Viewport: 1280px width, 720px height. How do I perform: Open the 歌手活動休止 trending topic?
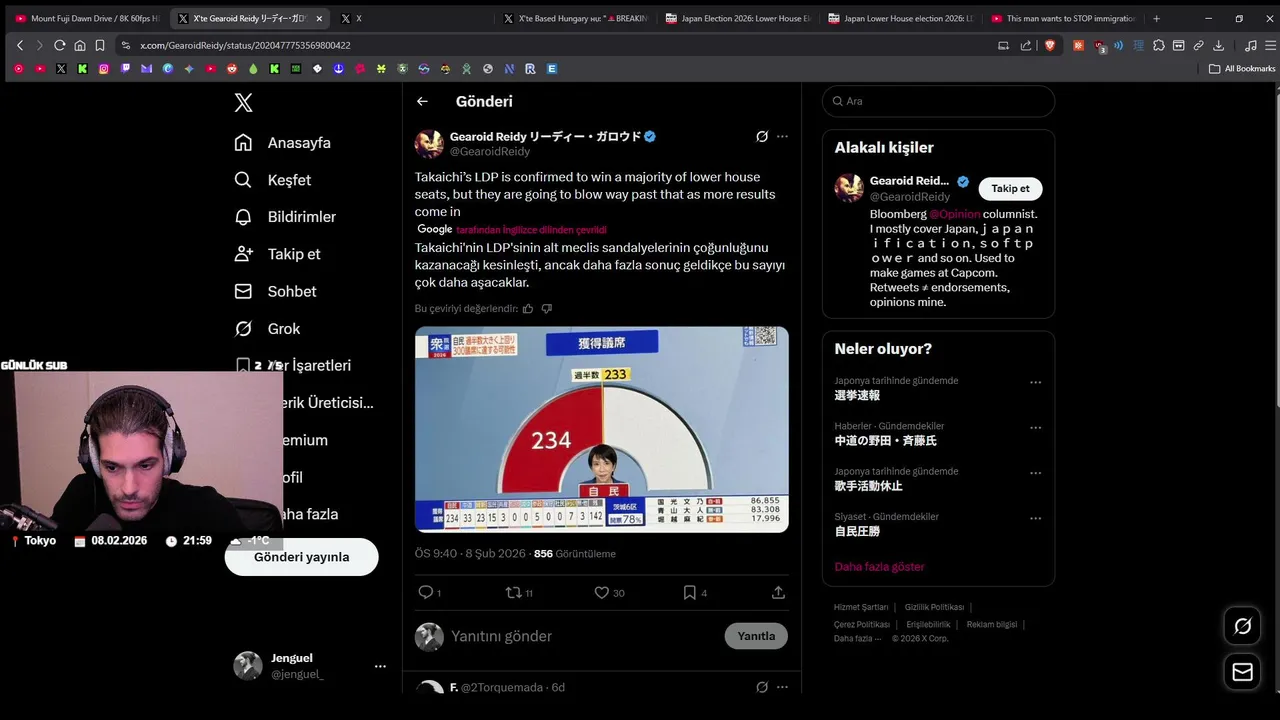868,486
